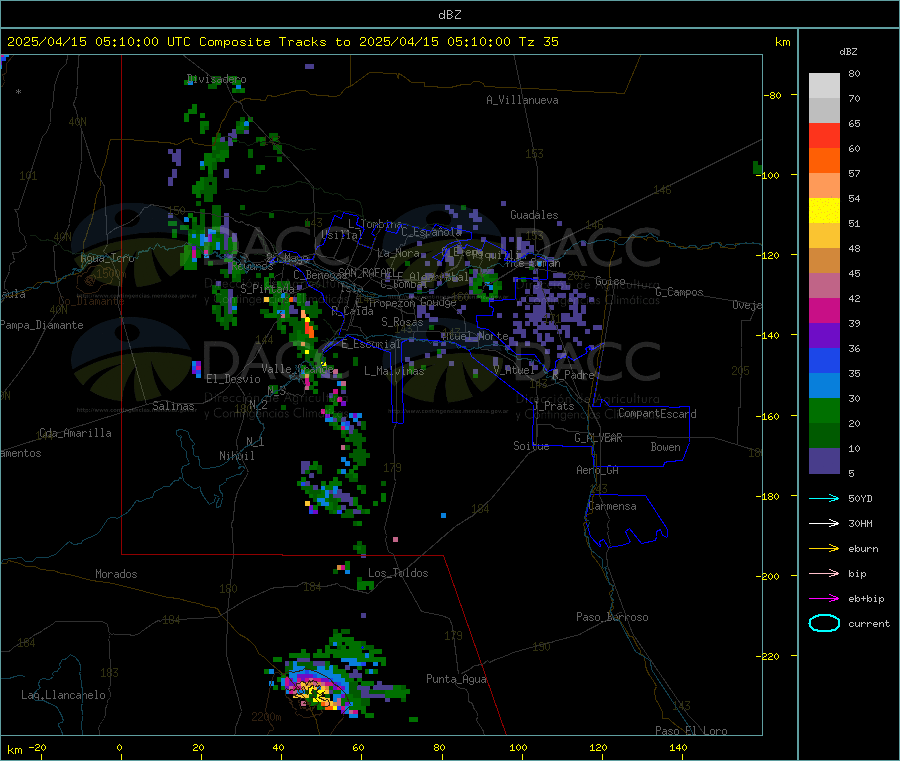
Task: Click the Morados map label
Action: point(116,574)
